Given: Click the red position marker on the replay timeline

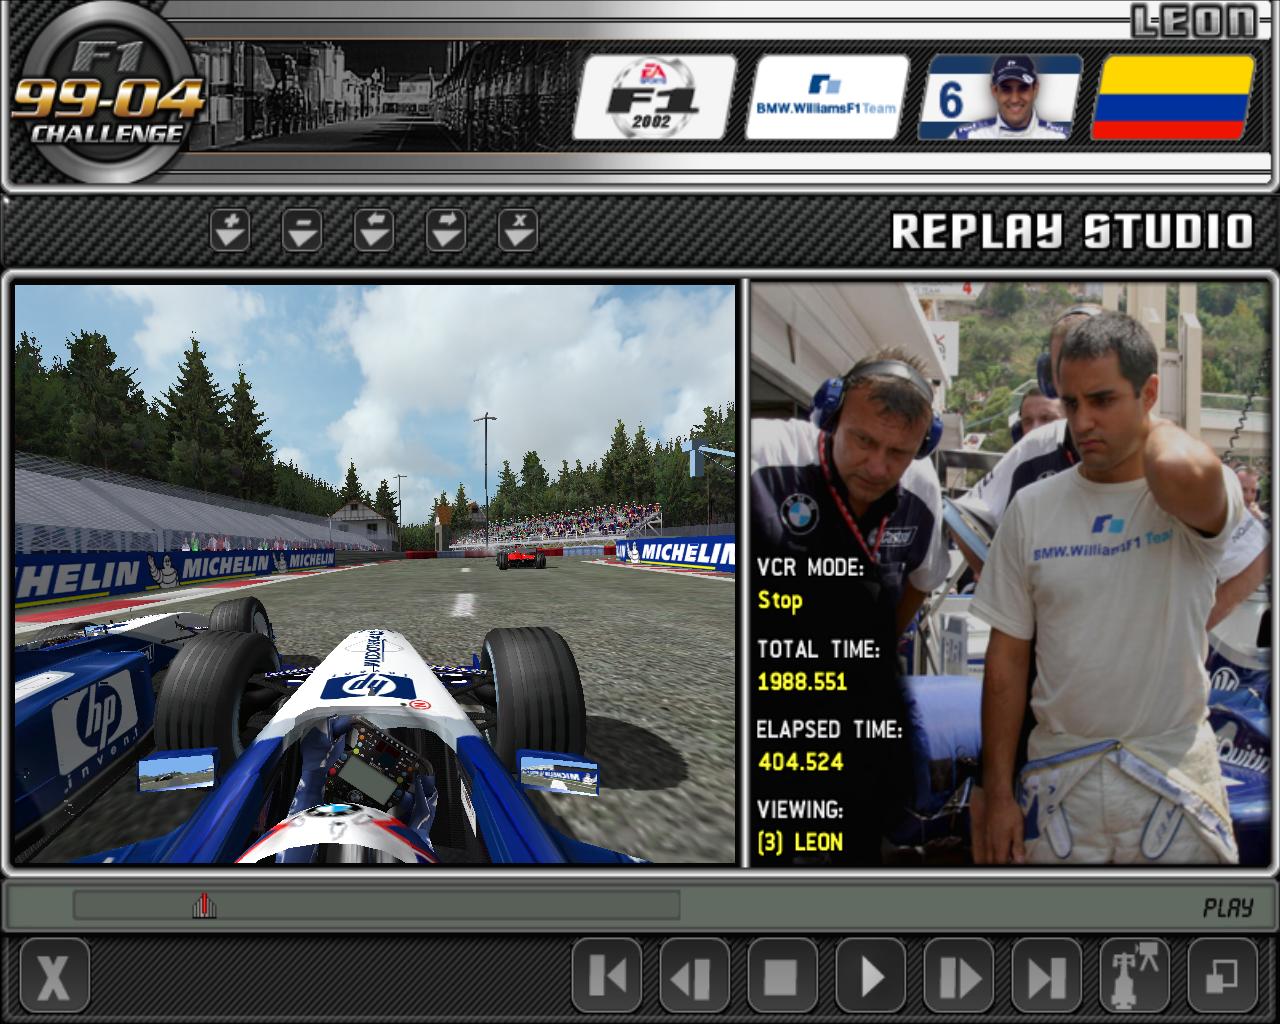Looking at the screenshot, I should click(x=204, y=906).
